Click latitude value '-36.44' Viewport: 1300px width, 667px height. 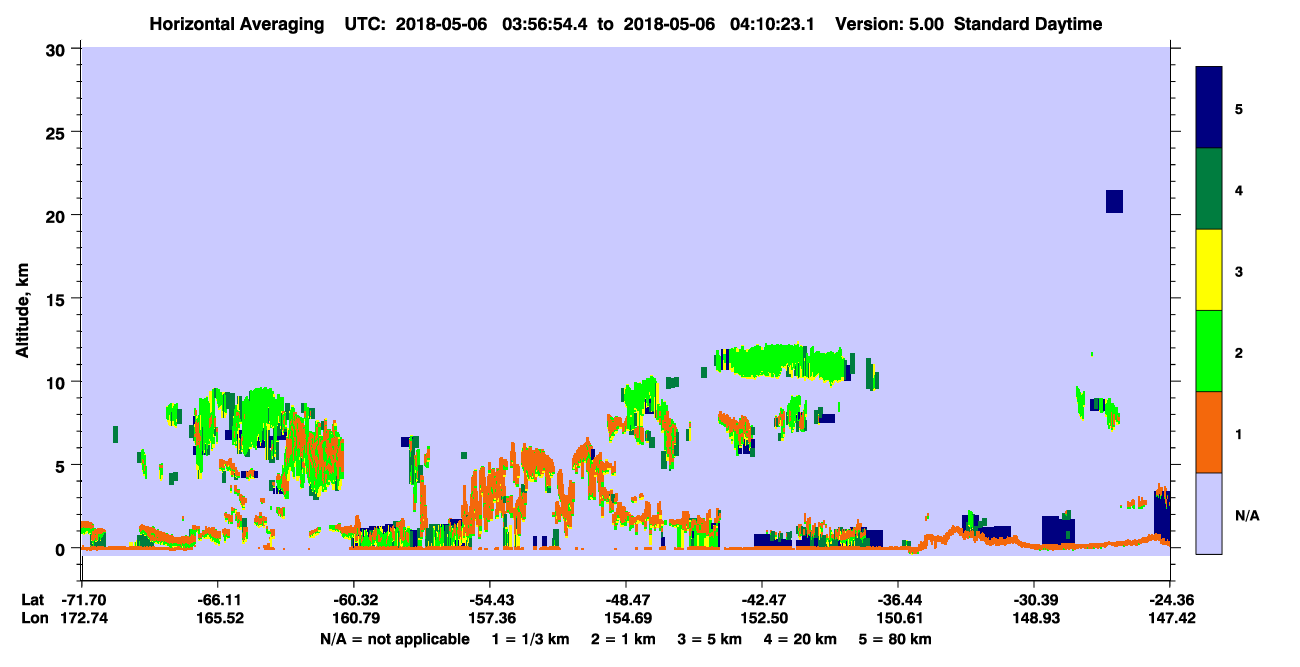coord(897,599)
